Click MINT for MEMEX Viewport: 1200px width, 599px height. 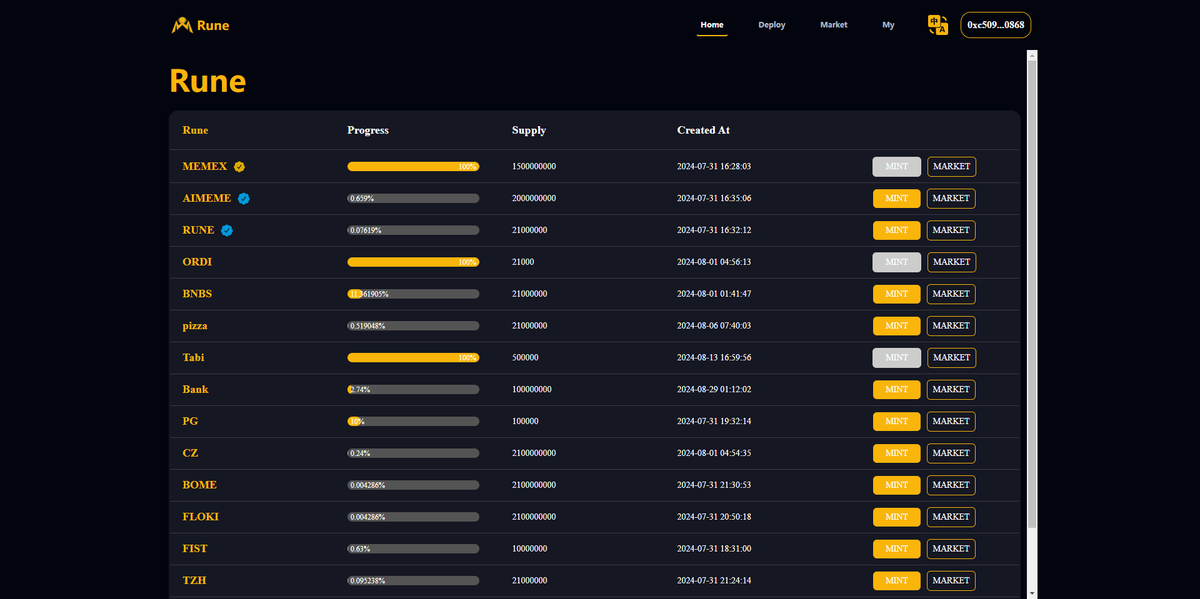897,167
